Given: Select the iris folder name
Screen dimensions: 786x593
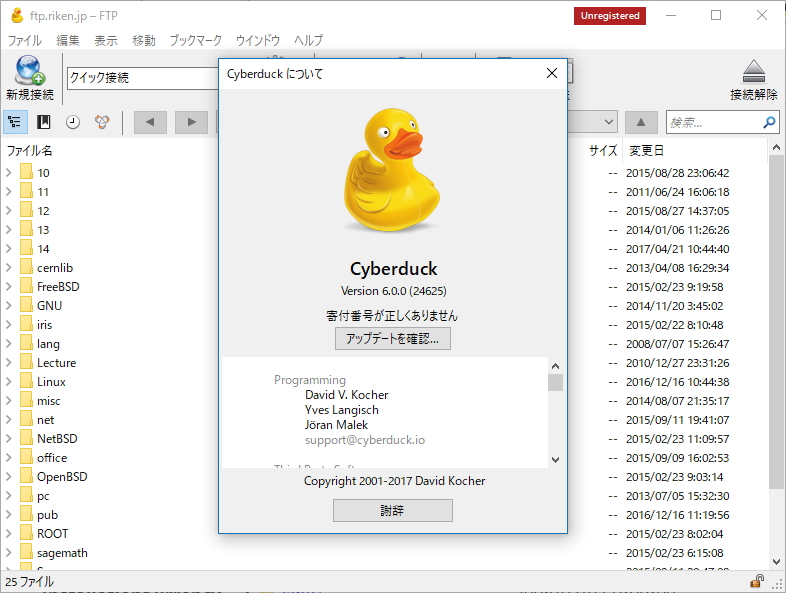Looking at the screenshot, I should pos(44,324).
